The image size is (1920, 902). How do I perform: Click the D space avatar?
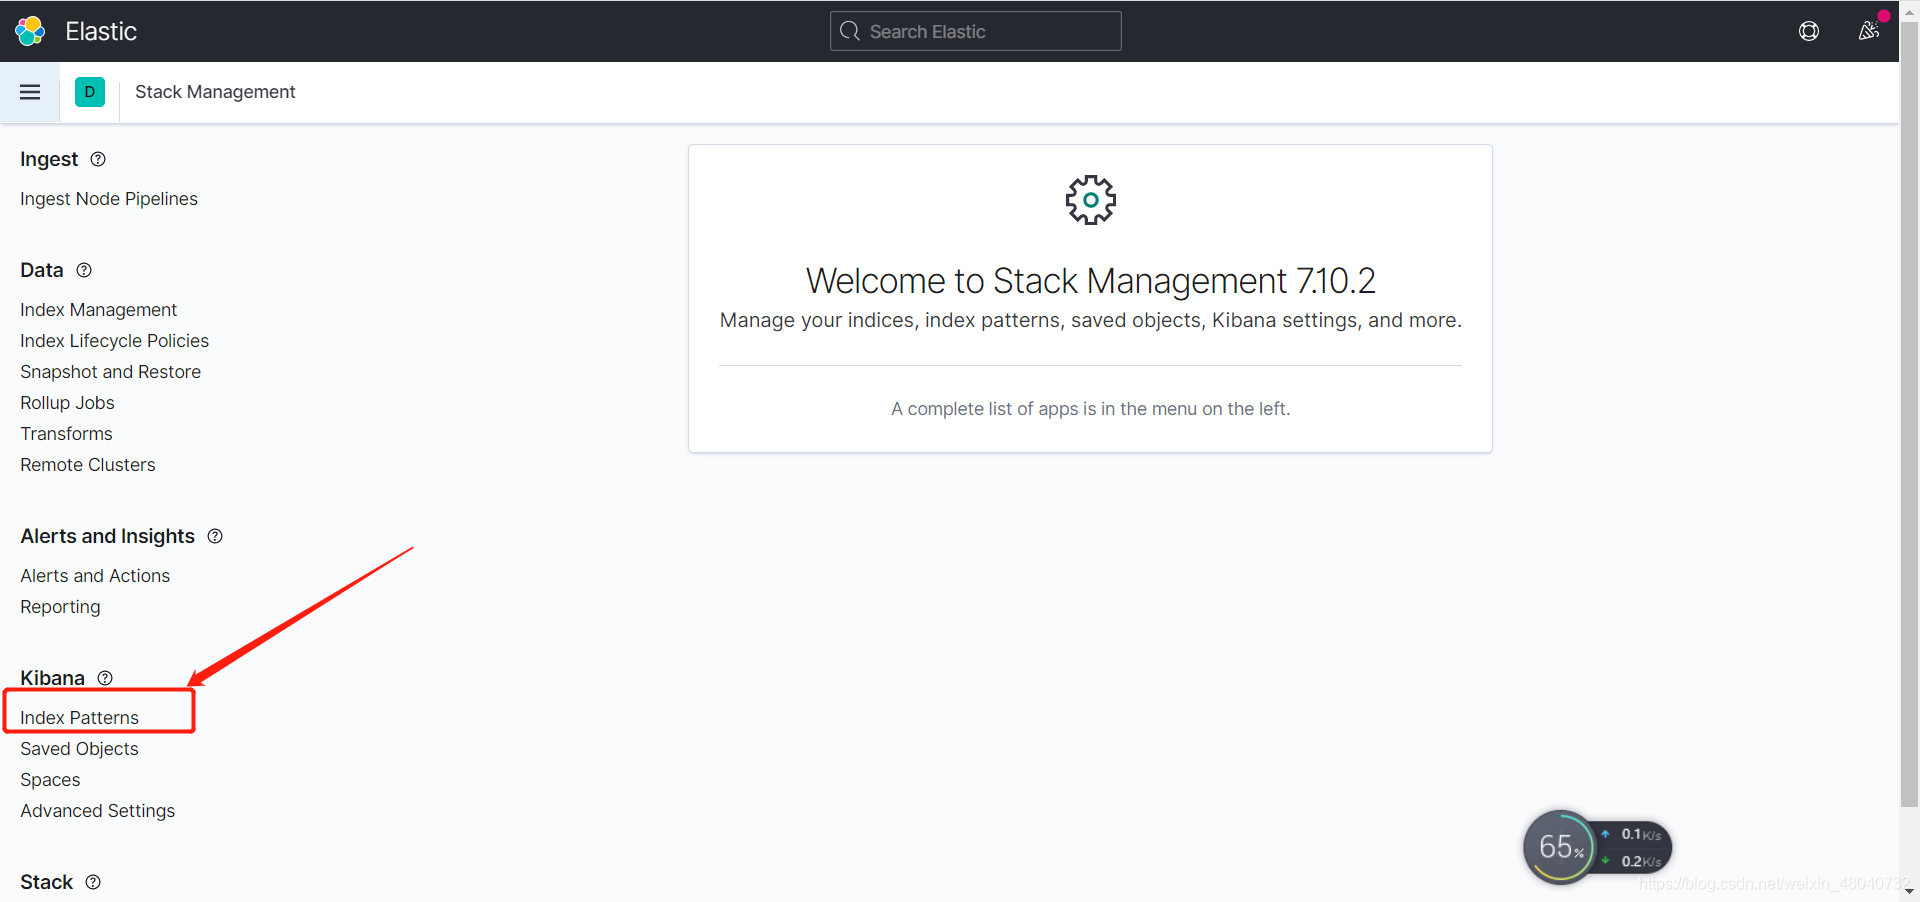pos(90,92)
